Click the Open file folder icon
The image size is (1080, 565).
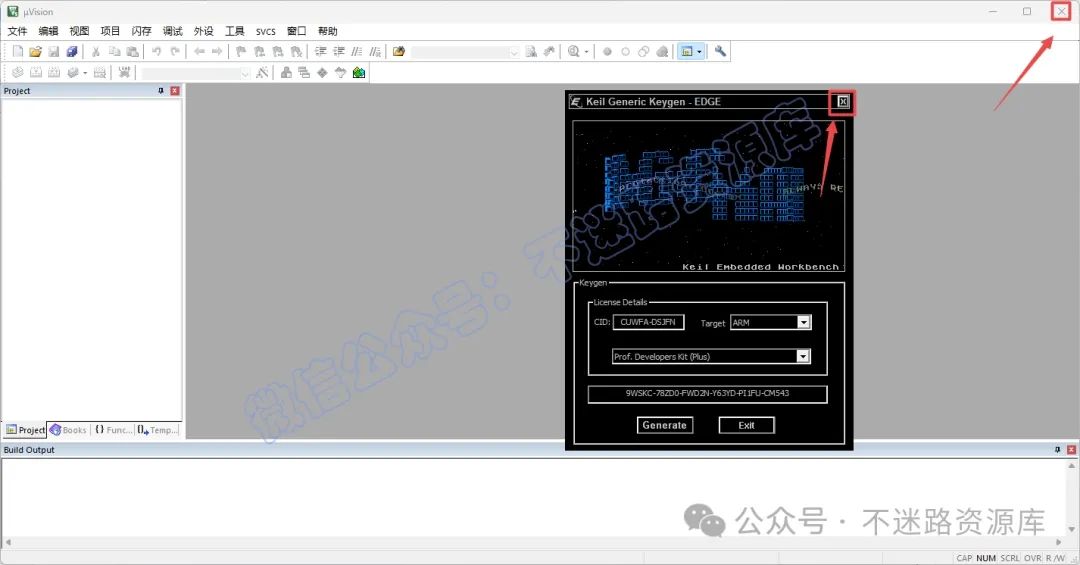point(36,51)
